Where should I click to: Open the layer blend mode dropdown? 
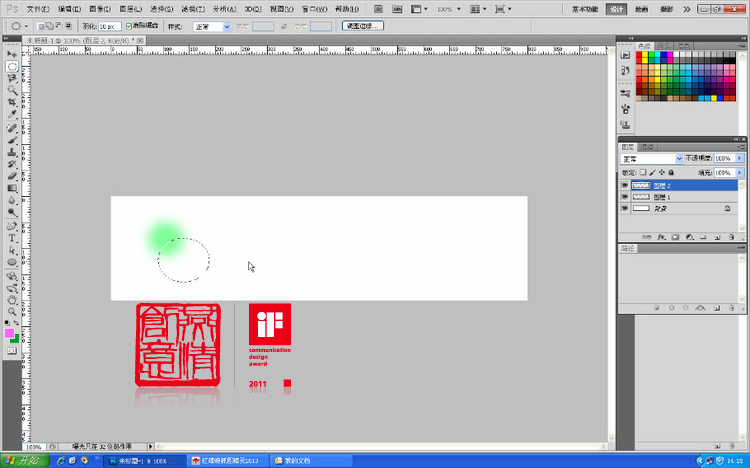(x=651, y=158)
